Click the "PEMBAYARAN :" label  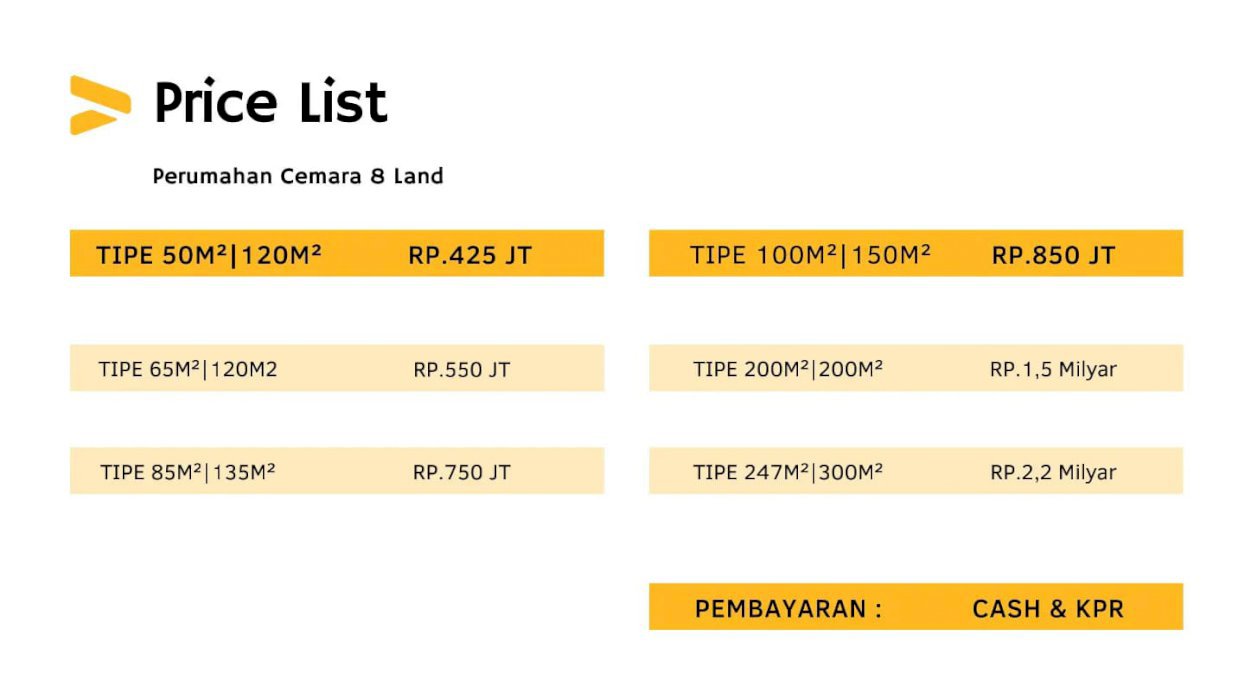click(x=788, y=609)
